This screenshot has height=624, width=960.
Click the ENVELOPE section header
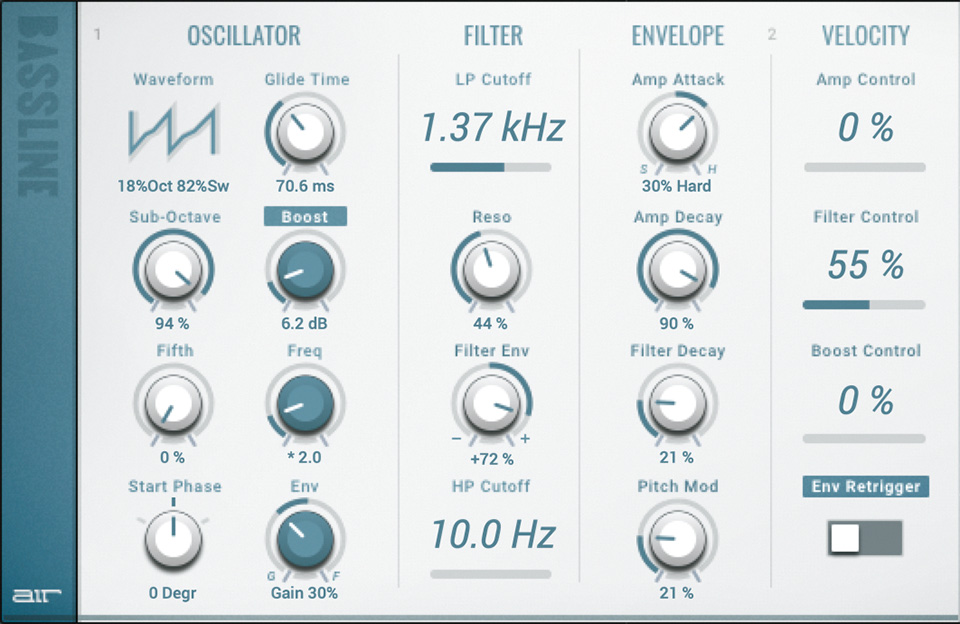coord(678,36)
